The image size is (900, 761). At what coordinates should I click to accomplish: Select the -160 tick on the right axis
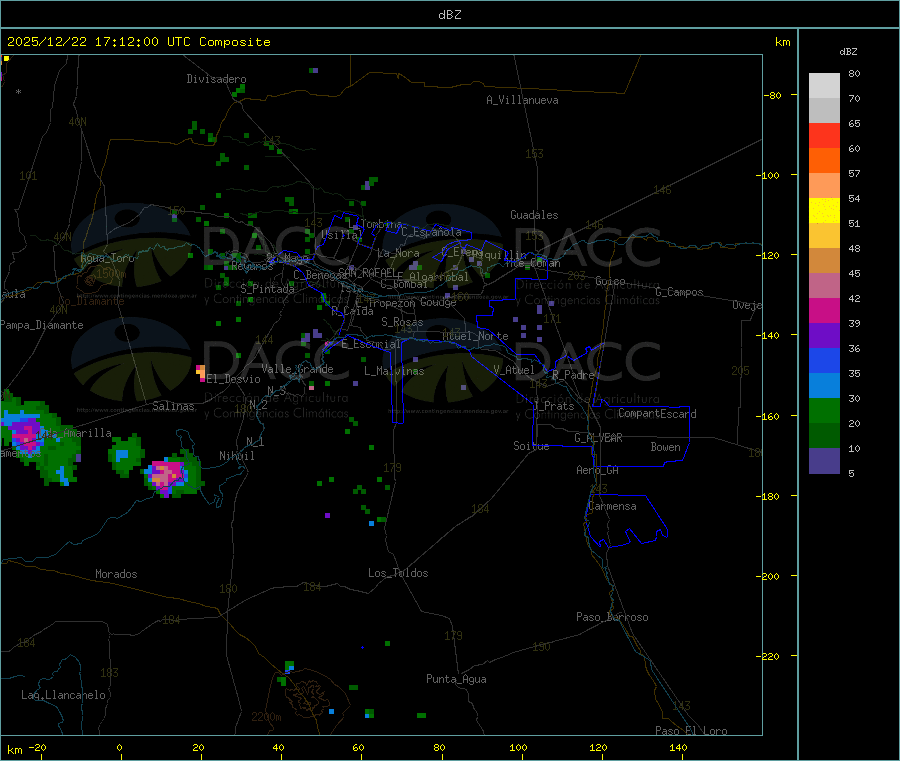pyautogui.click(x=771, y=416)
